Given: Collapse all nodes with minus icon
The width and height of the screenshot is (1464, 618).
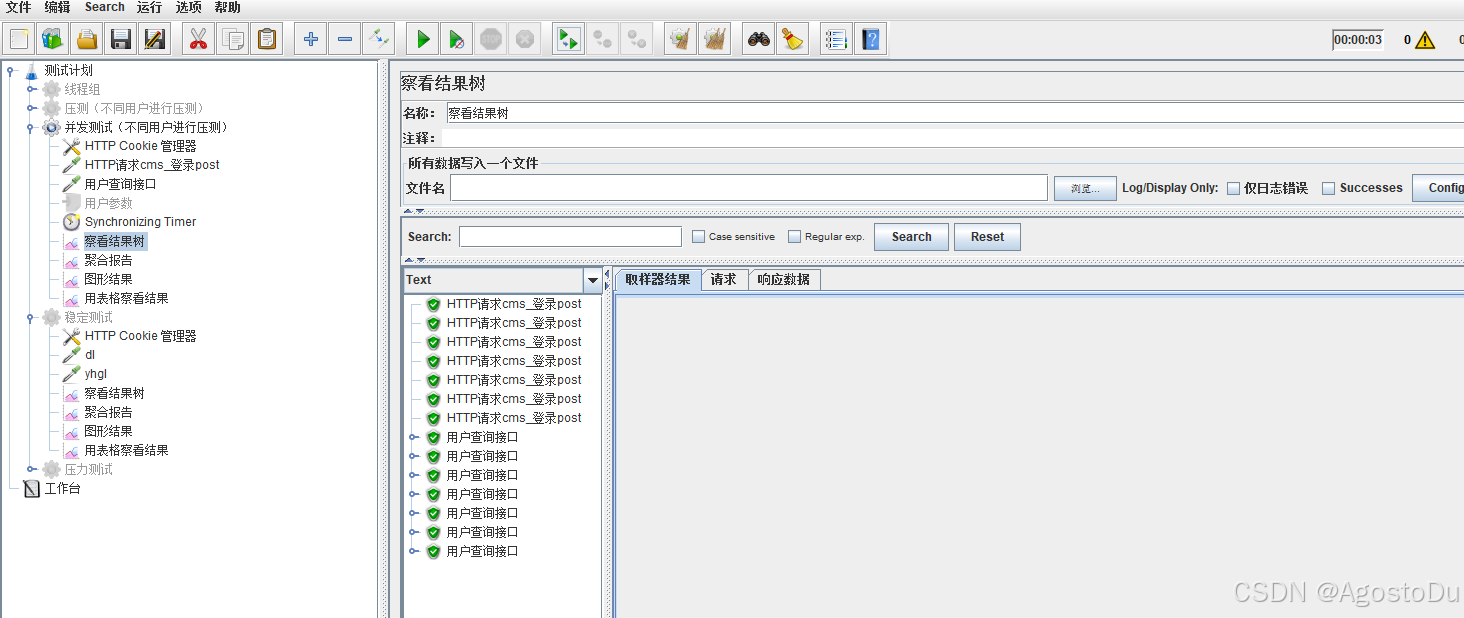Looking at the screenshot, I should click(345, 39).
